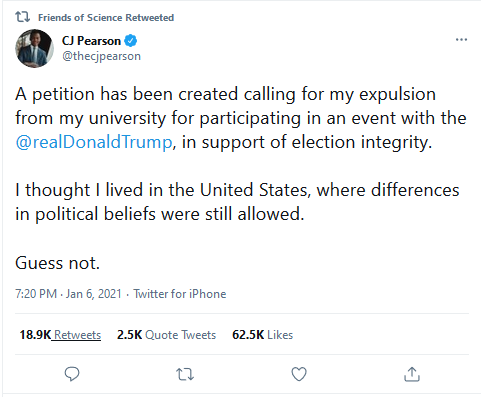The image size is (481, 397).
Task: View the 18.9K Retweets list
Action: tap(60, 335)
